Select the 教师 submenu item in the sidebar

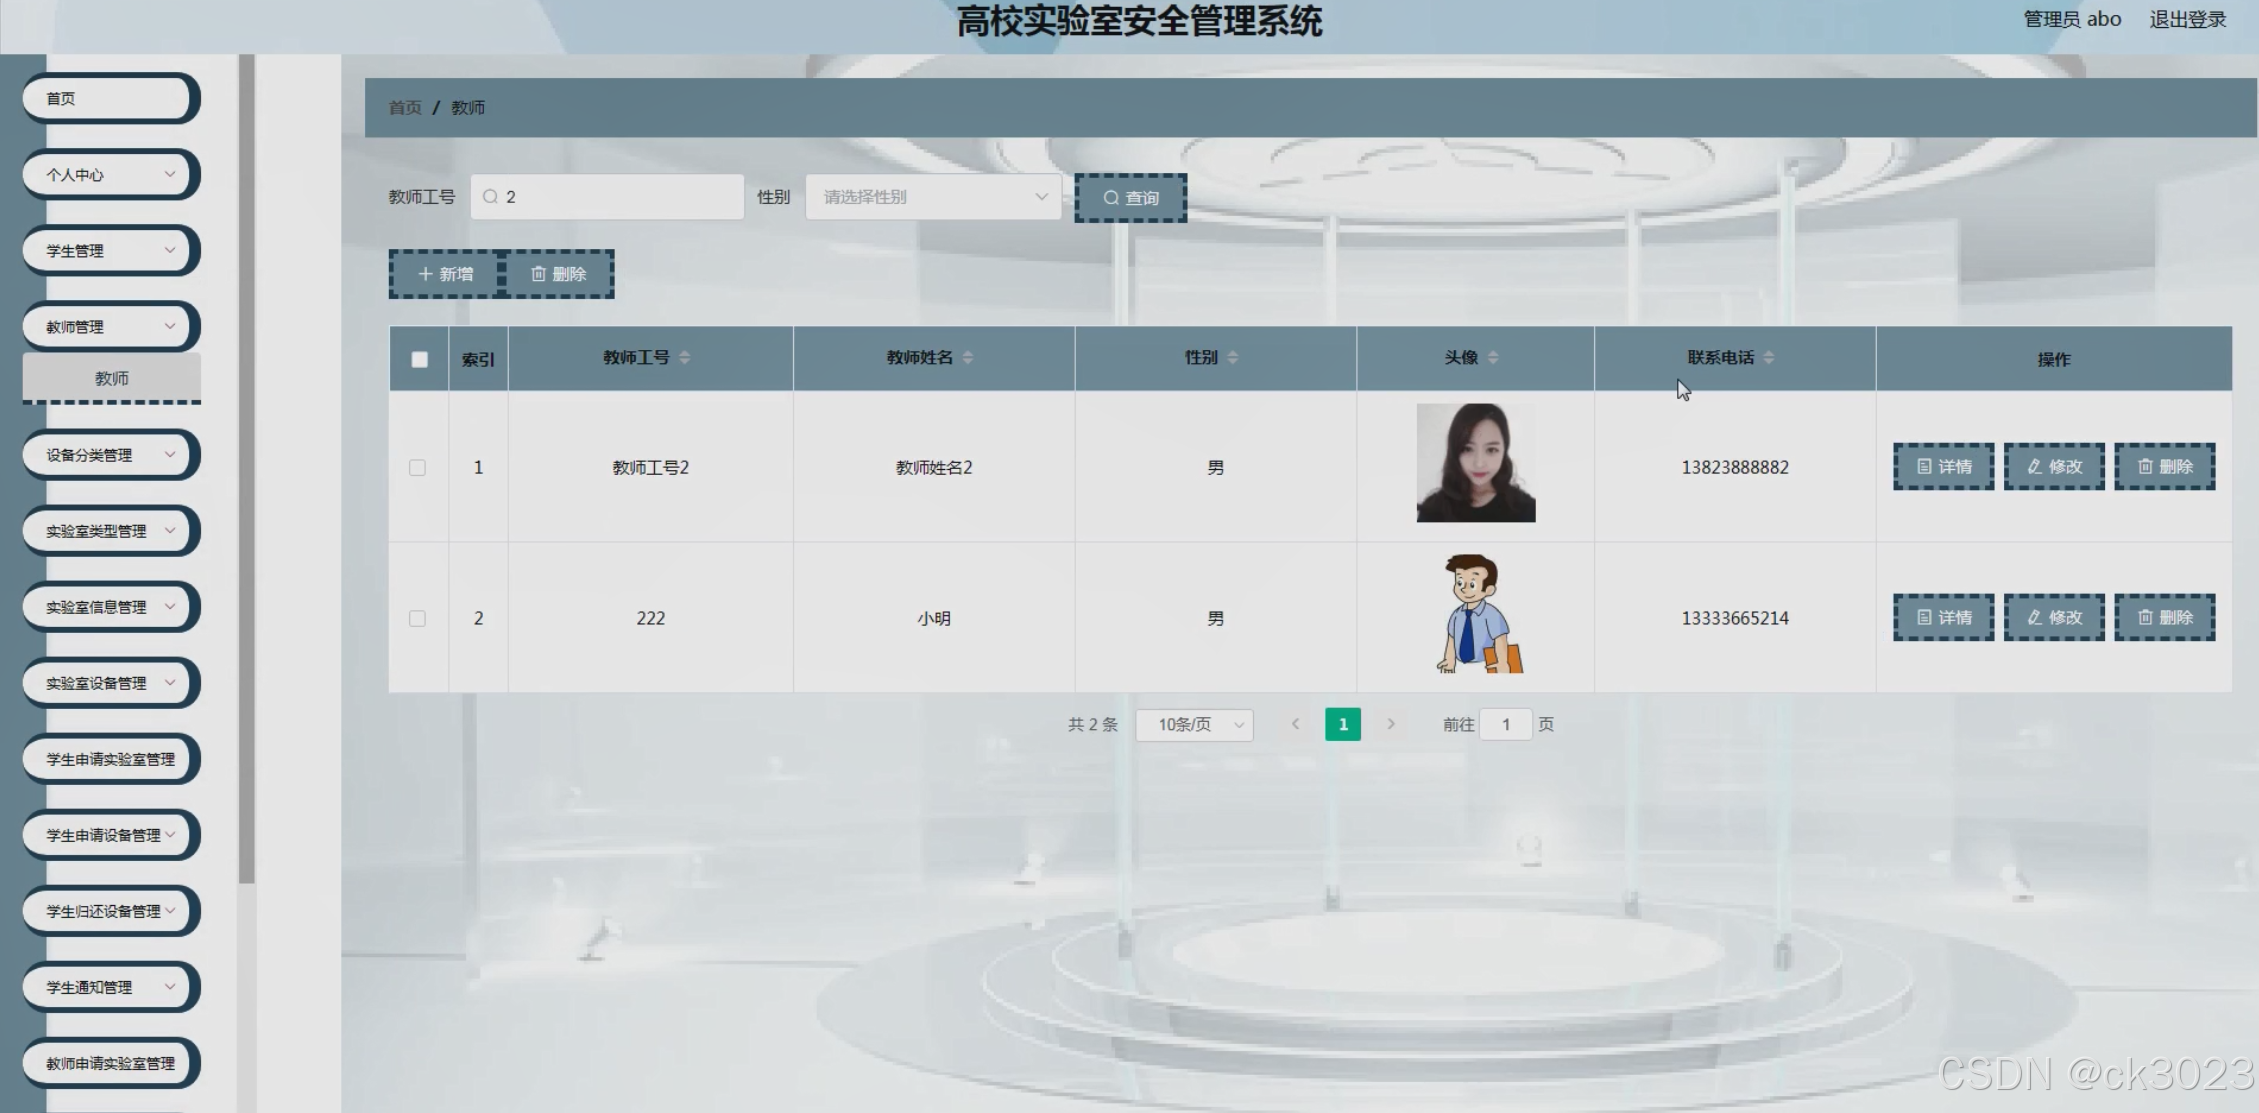[x=112, y=378]
